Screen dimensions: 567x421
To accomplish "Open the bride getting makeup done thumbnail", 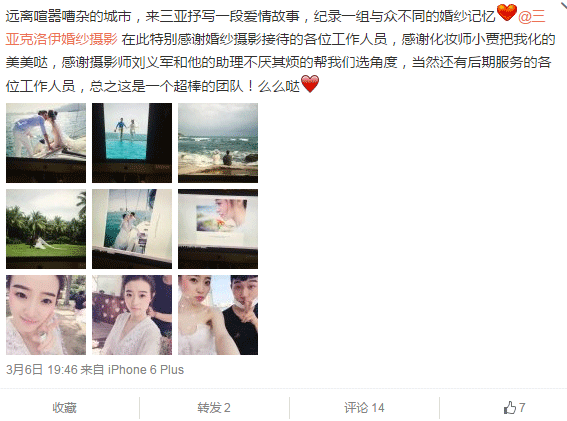I will coord(132,315).
